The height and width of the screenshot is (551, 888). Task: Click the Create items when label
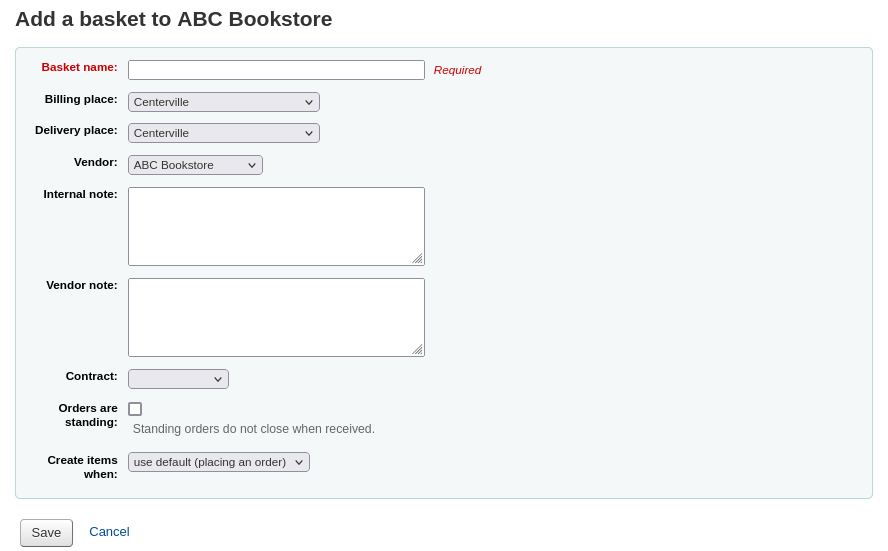(82, 467)
